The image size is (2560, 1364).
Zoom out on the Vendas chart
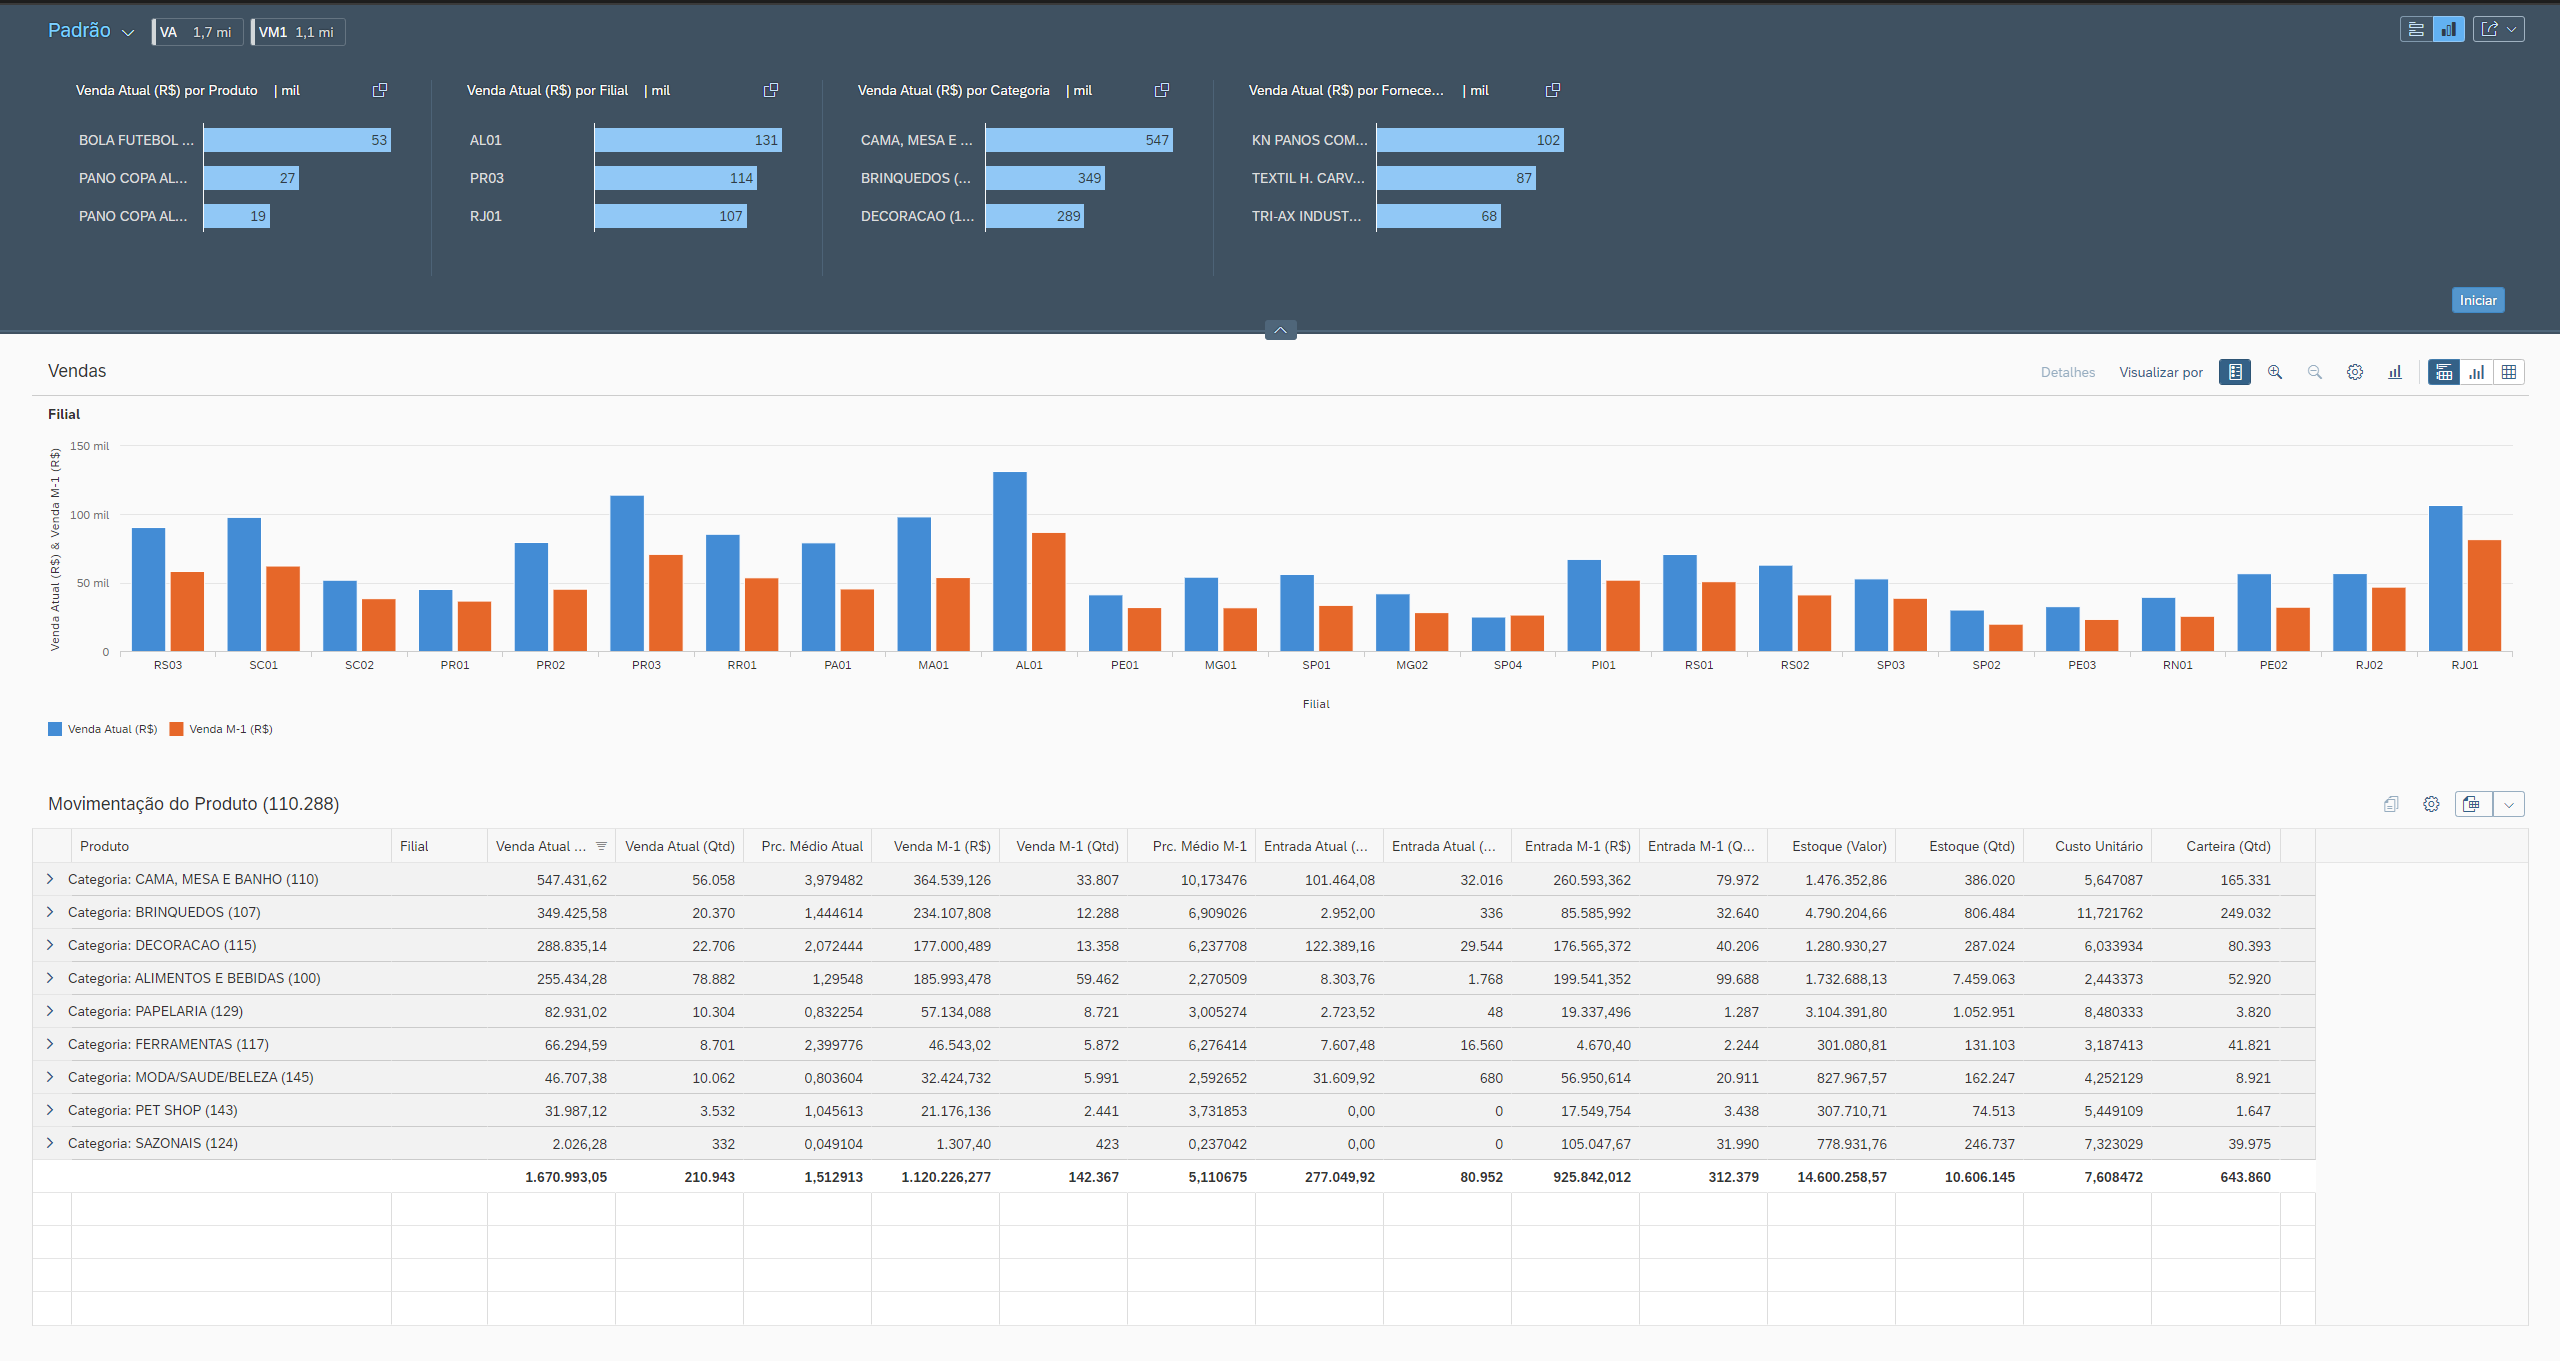click(2314, 372)
